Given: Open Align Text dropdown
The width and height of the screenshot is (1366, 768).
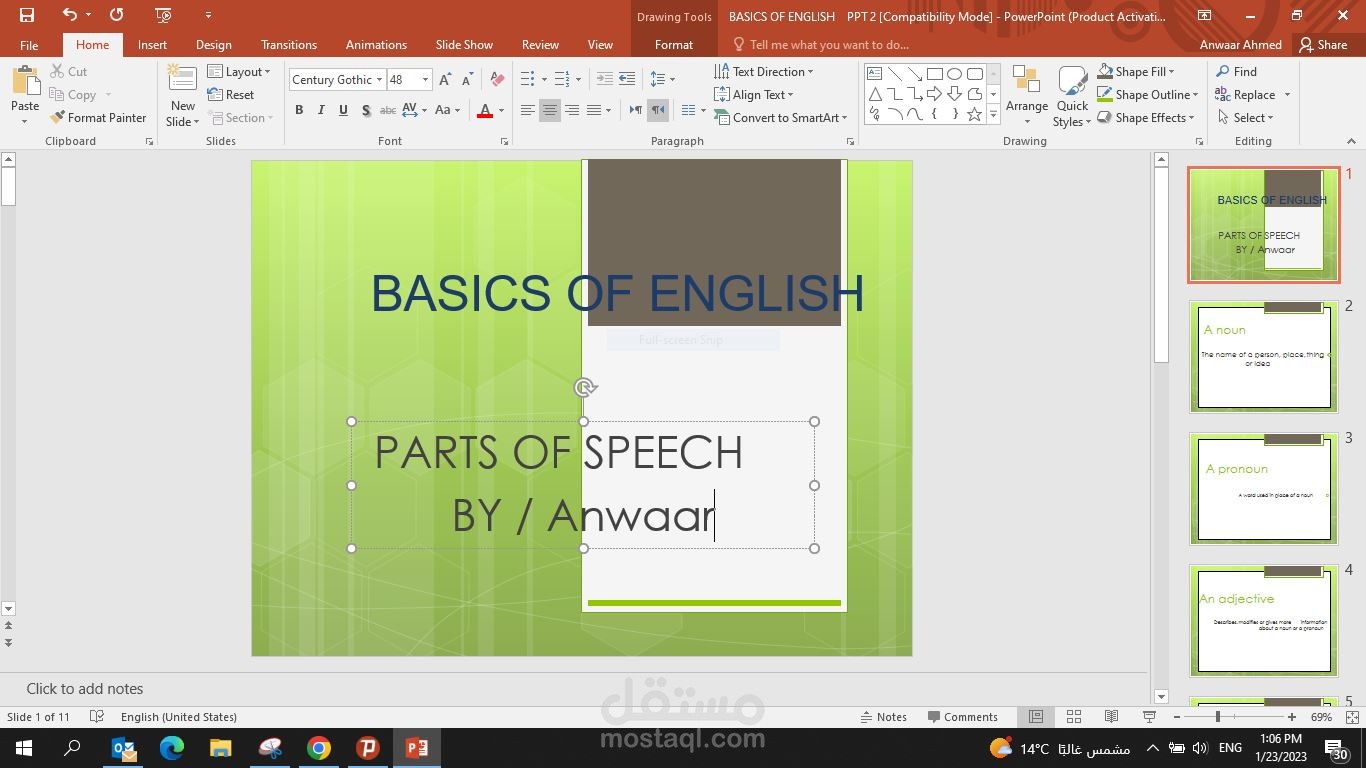Looking at the screenshot, I should click(x=754, y=95).
